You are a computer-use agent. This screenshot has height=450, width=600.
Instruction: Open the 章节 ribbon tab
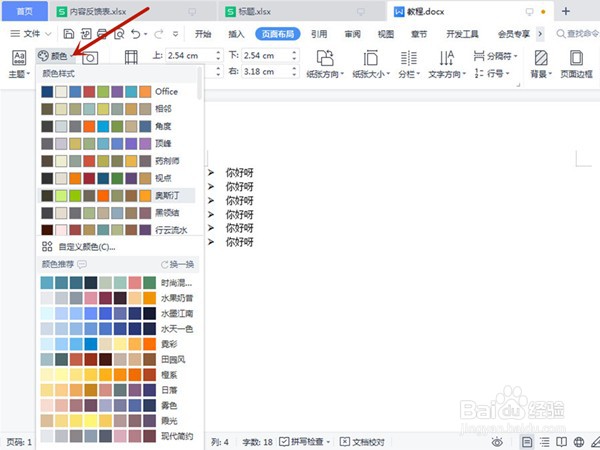click(x=419, y=34)
